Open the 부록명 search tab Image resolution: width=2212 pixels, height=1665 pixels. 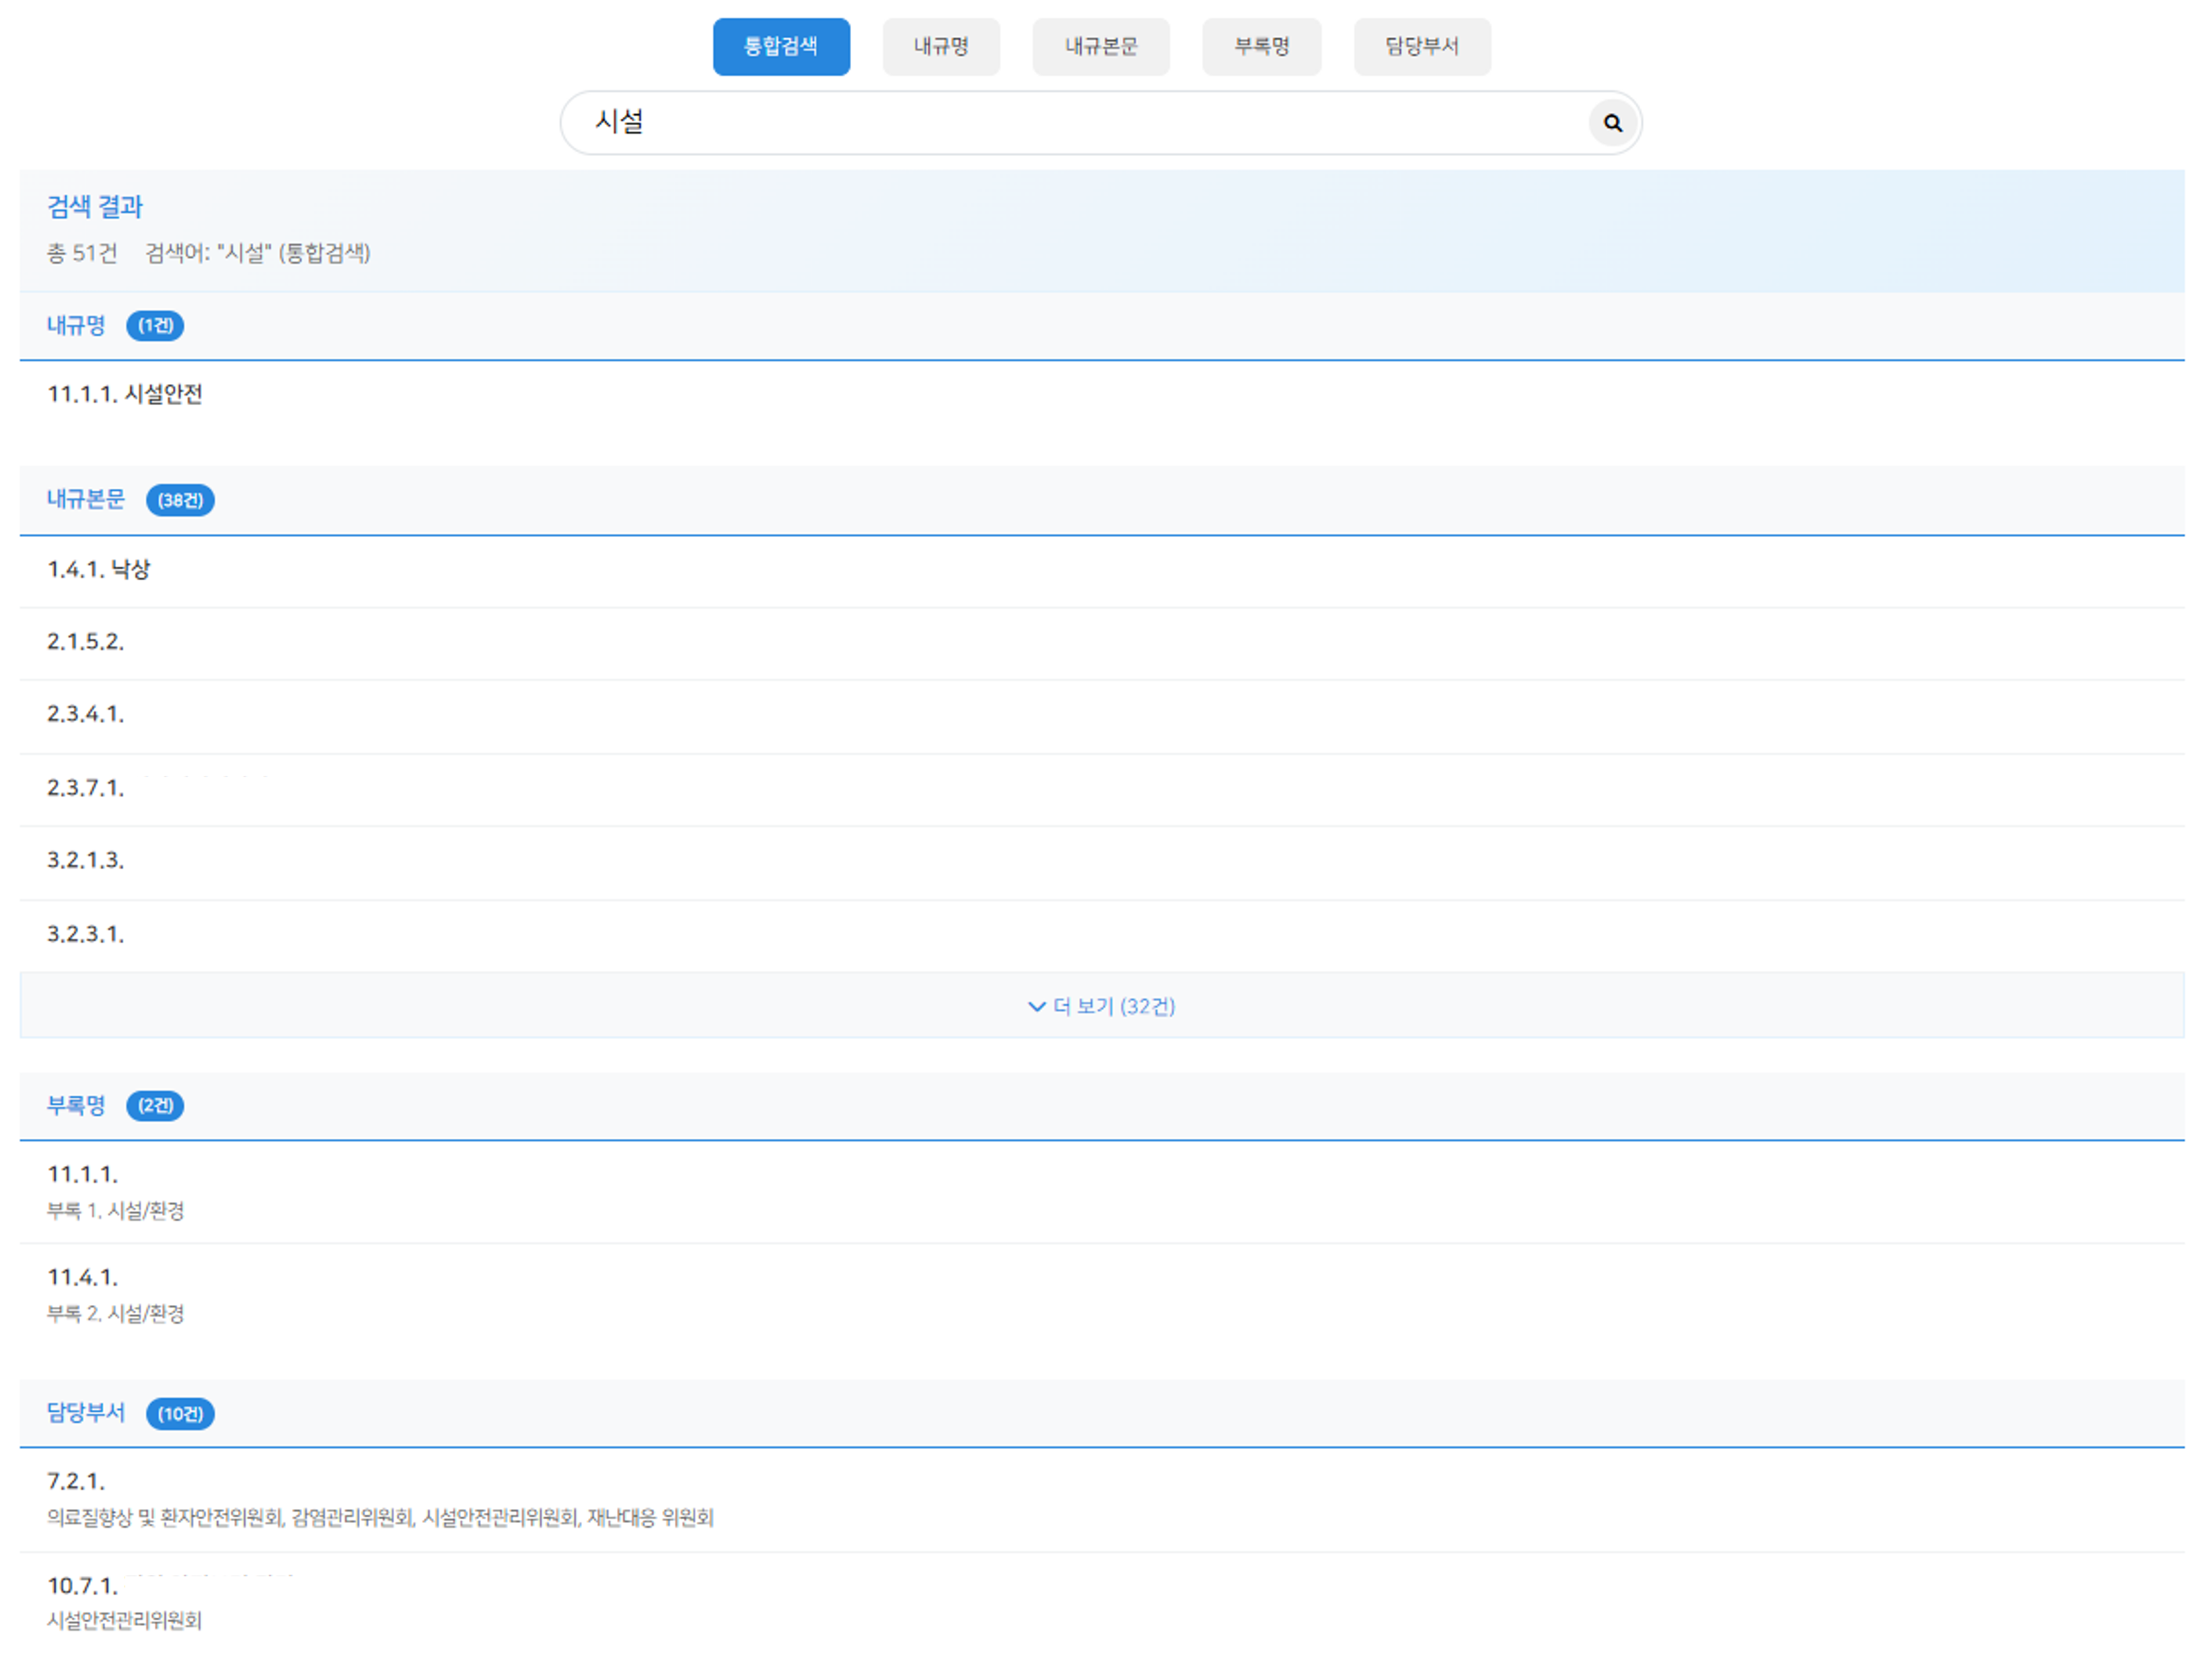(x=1260, y=46)
